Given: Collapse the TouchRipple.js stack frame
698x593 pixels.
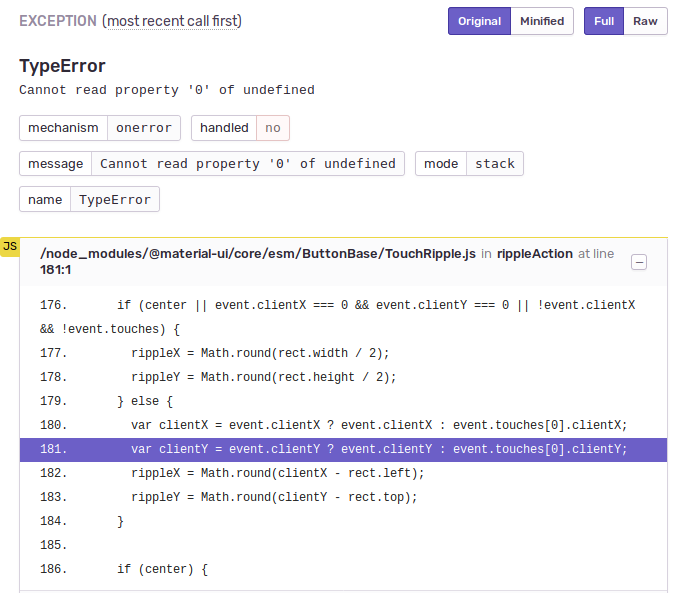Looking at the screenshot, I should click(x=639, y=262).
